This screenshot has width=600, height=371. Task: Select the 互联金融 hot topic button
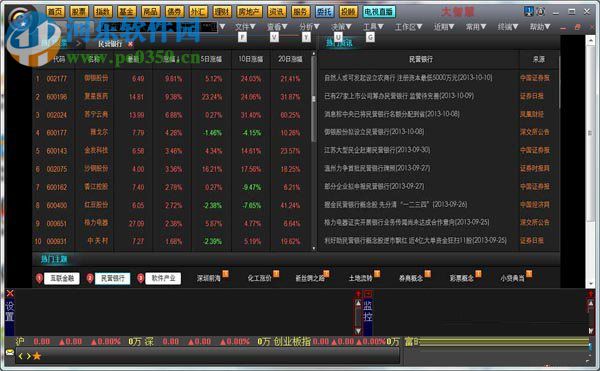coord(62,278)
